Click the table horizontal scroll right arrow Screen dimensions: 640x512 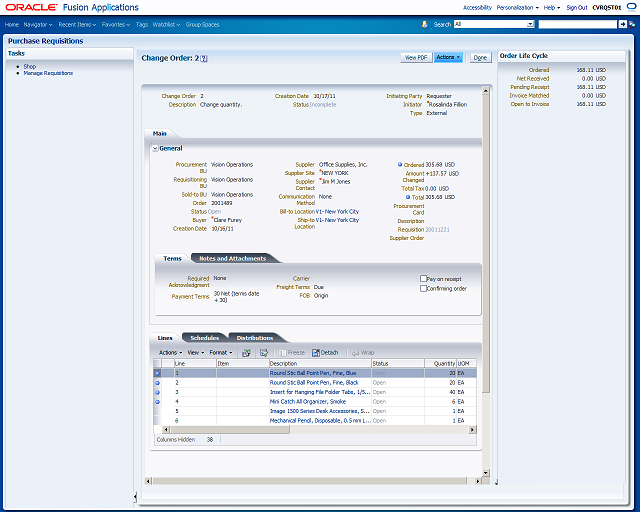point(472,430)
